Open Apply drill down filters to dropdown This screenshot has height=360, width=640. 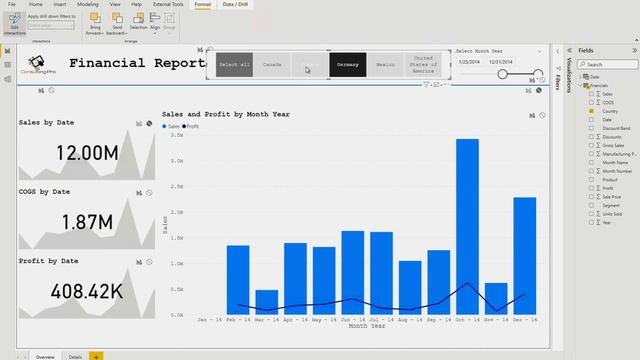51,25
